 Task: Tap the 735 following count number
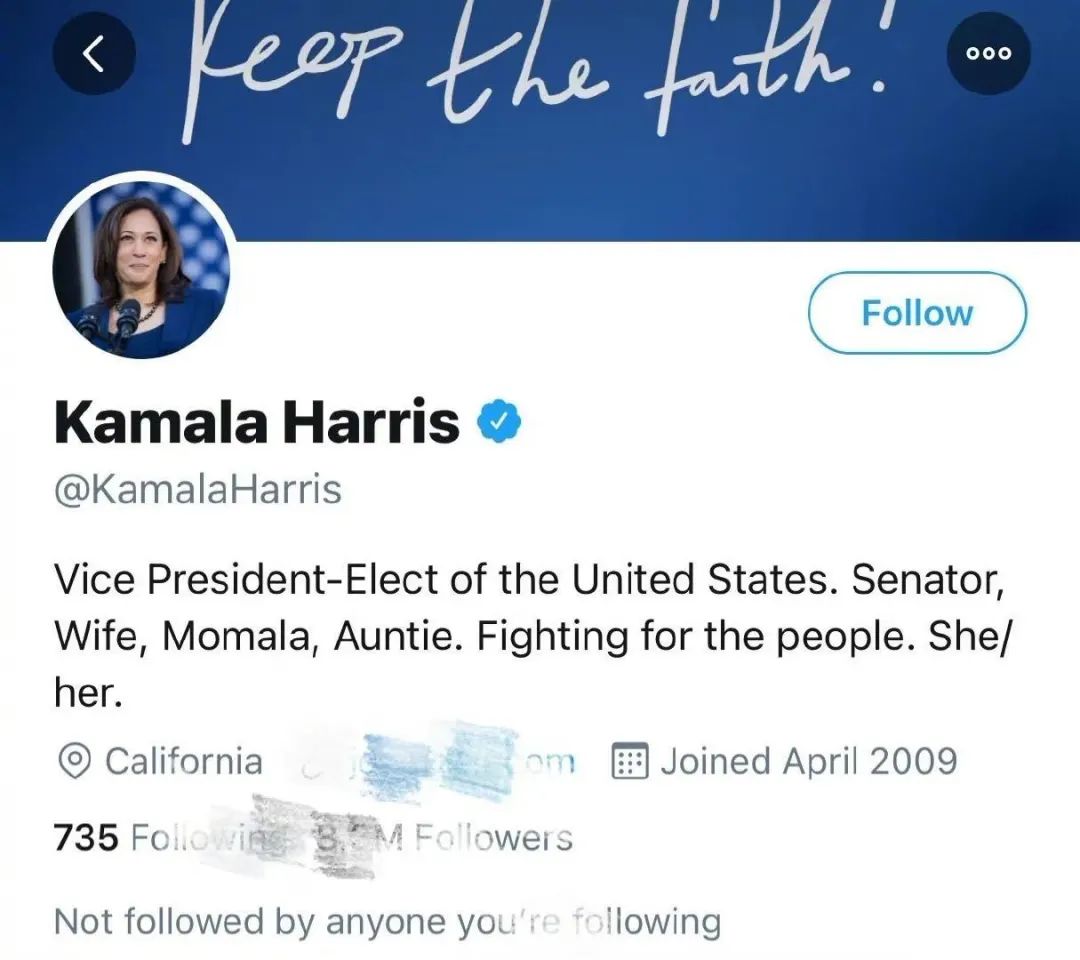(86, 838)
